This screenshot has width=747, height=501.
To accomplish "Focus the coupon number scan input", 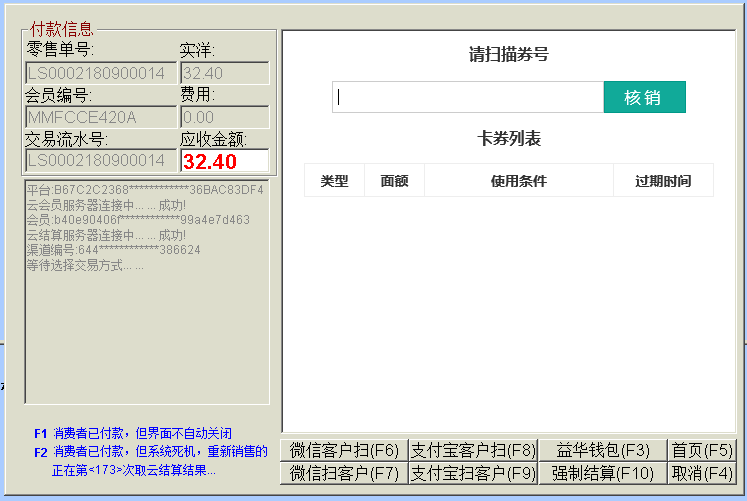I will click(x=468, y=97).
